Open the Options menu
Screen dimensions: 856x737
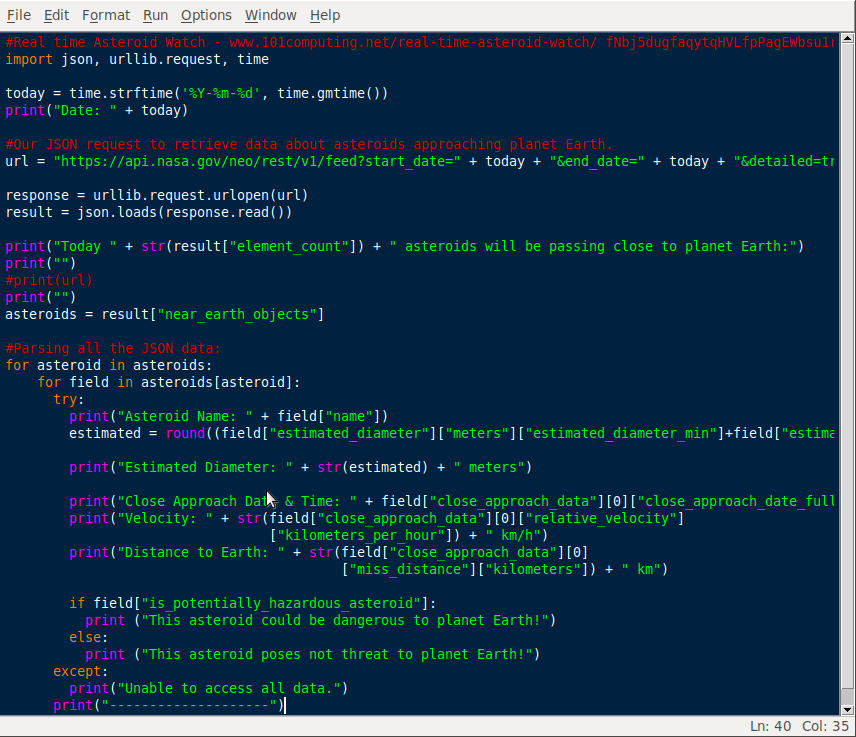point(206,15)
